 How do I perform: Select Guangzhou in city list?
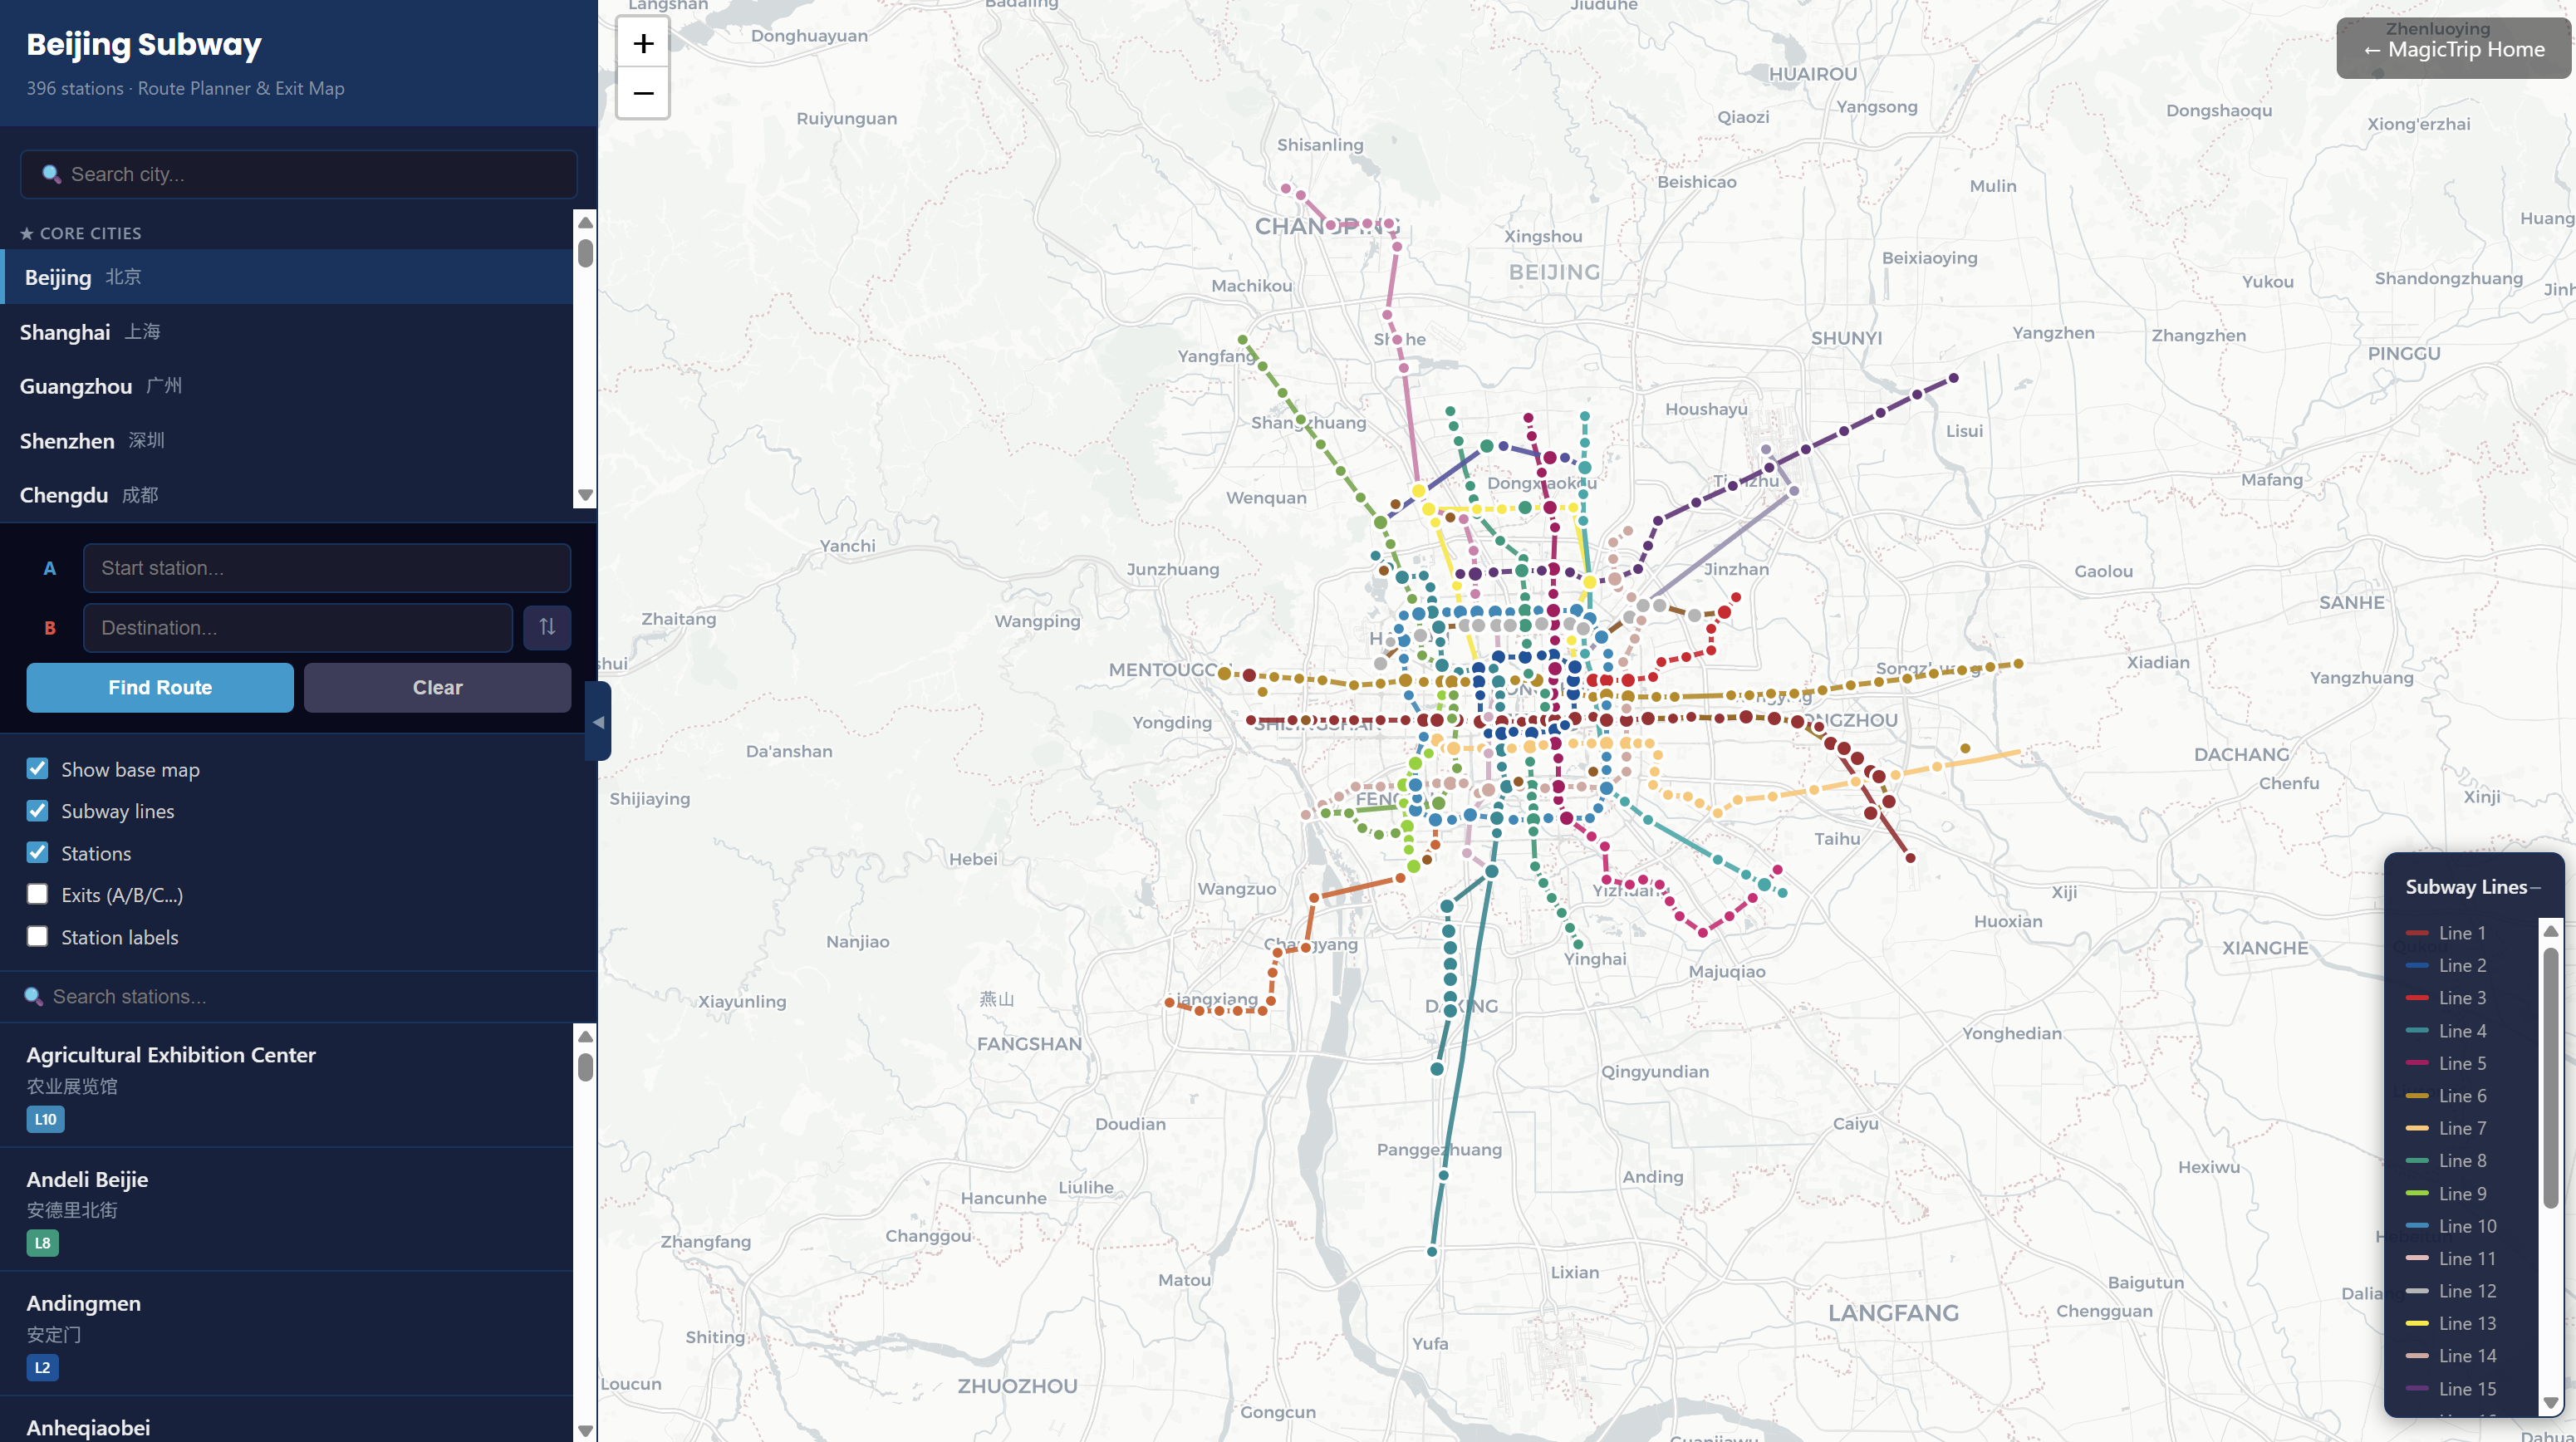(x=286, y=386)
